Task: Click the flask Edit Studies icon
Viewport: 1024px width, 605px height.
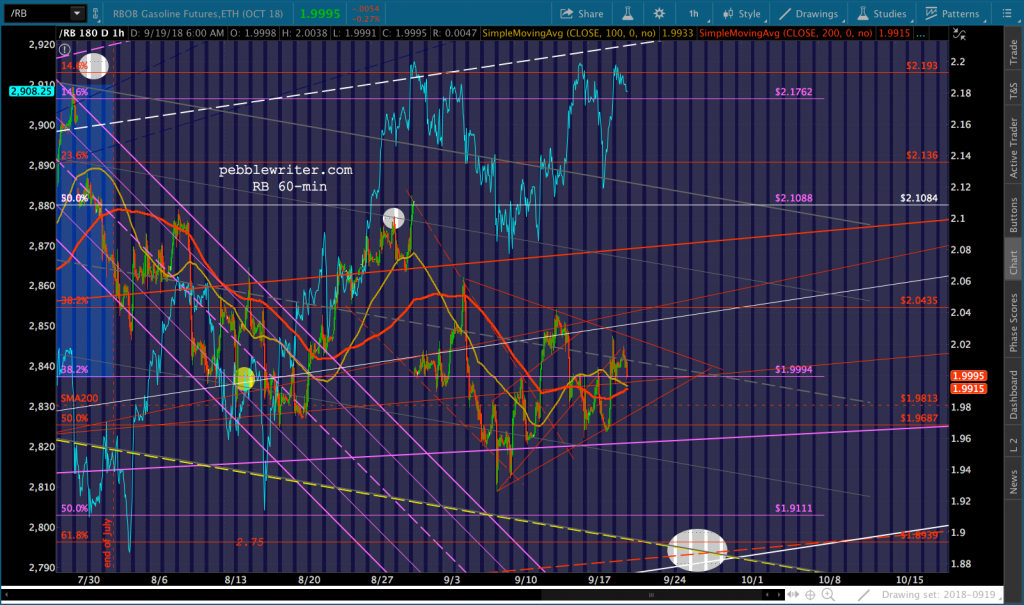Action: coord(628,14)
